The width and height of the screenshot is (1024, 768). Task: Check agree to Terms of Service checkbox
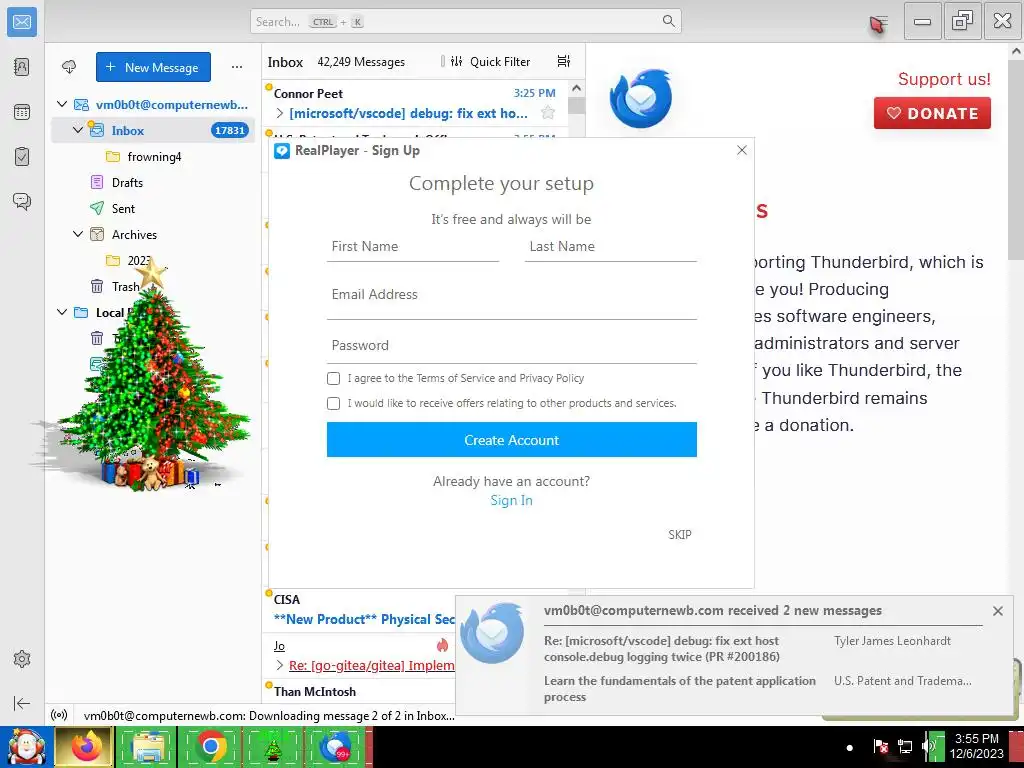point(334,379)
